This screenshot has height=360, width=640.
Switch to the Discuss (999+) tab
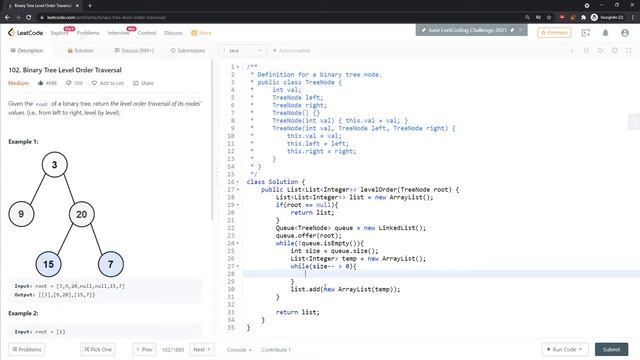(134, 51)
